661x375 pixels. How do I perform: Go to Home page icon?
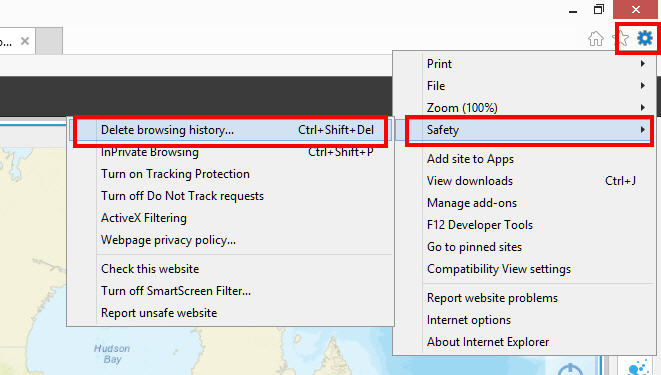pos(596,38)
